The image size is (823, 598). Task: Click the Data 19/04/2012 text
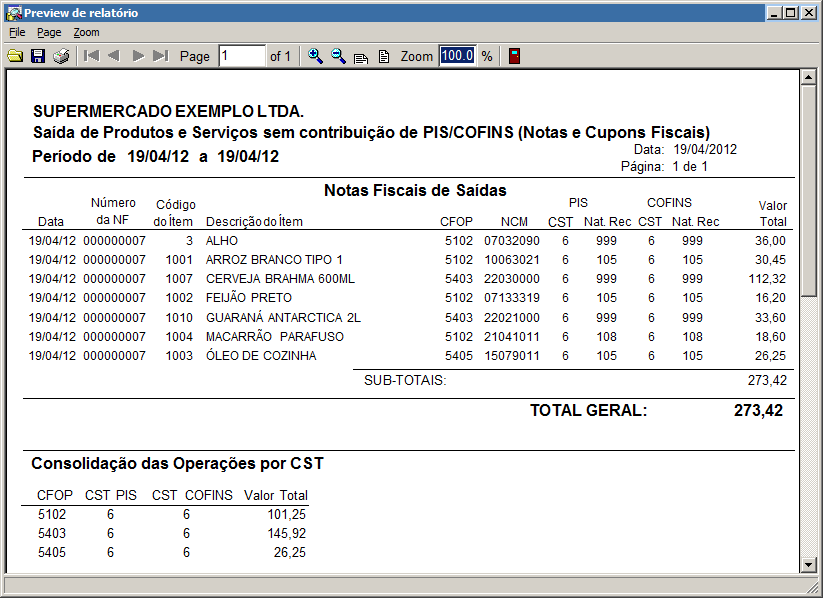[685, 149]
